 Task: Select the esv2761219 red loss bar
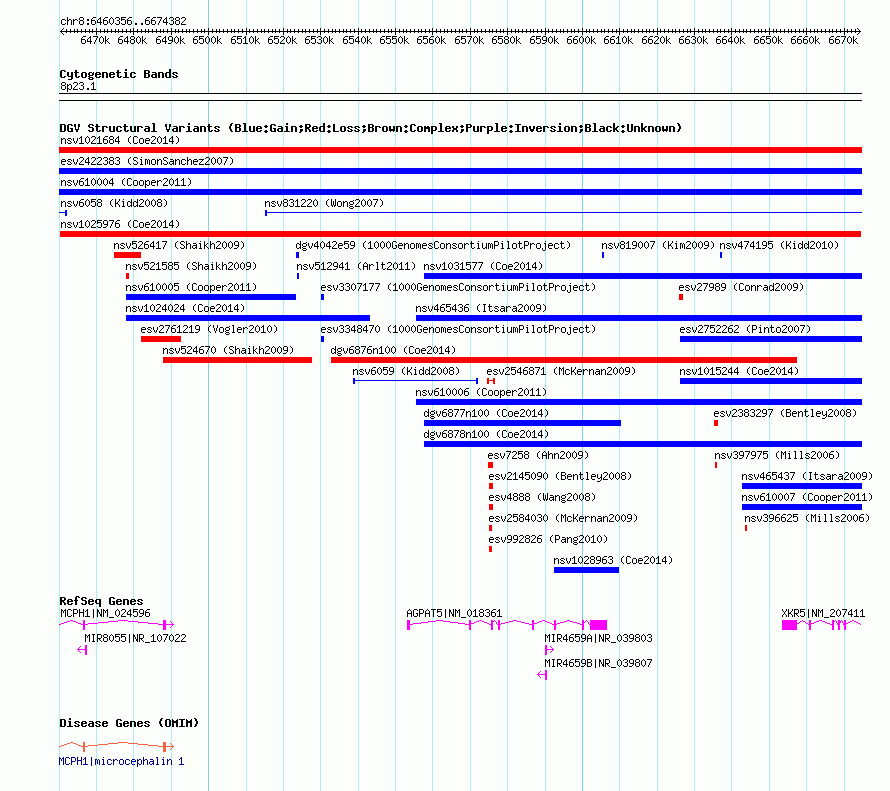(161, 339)
